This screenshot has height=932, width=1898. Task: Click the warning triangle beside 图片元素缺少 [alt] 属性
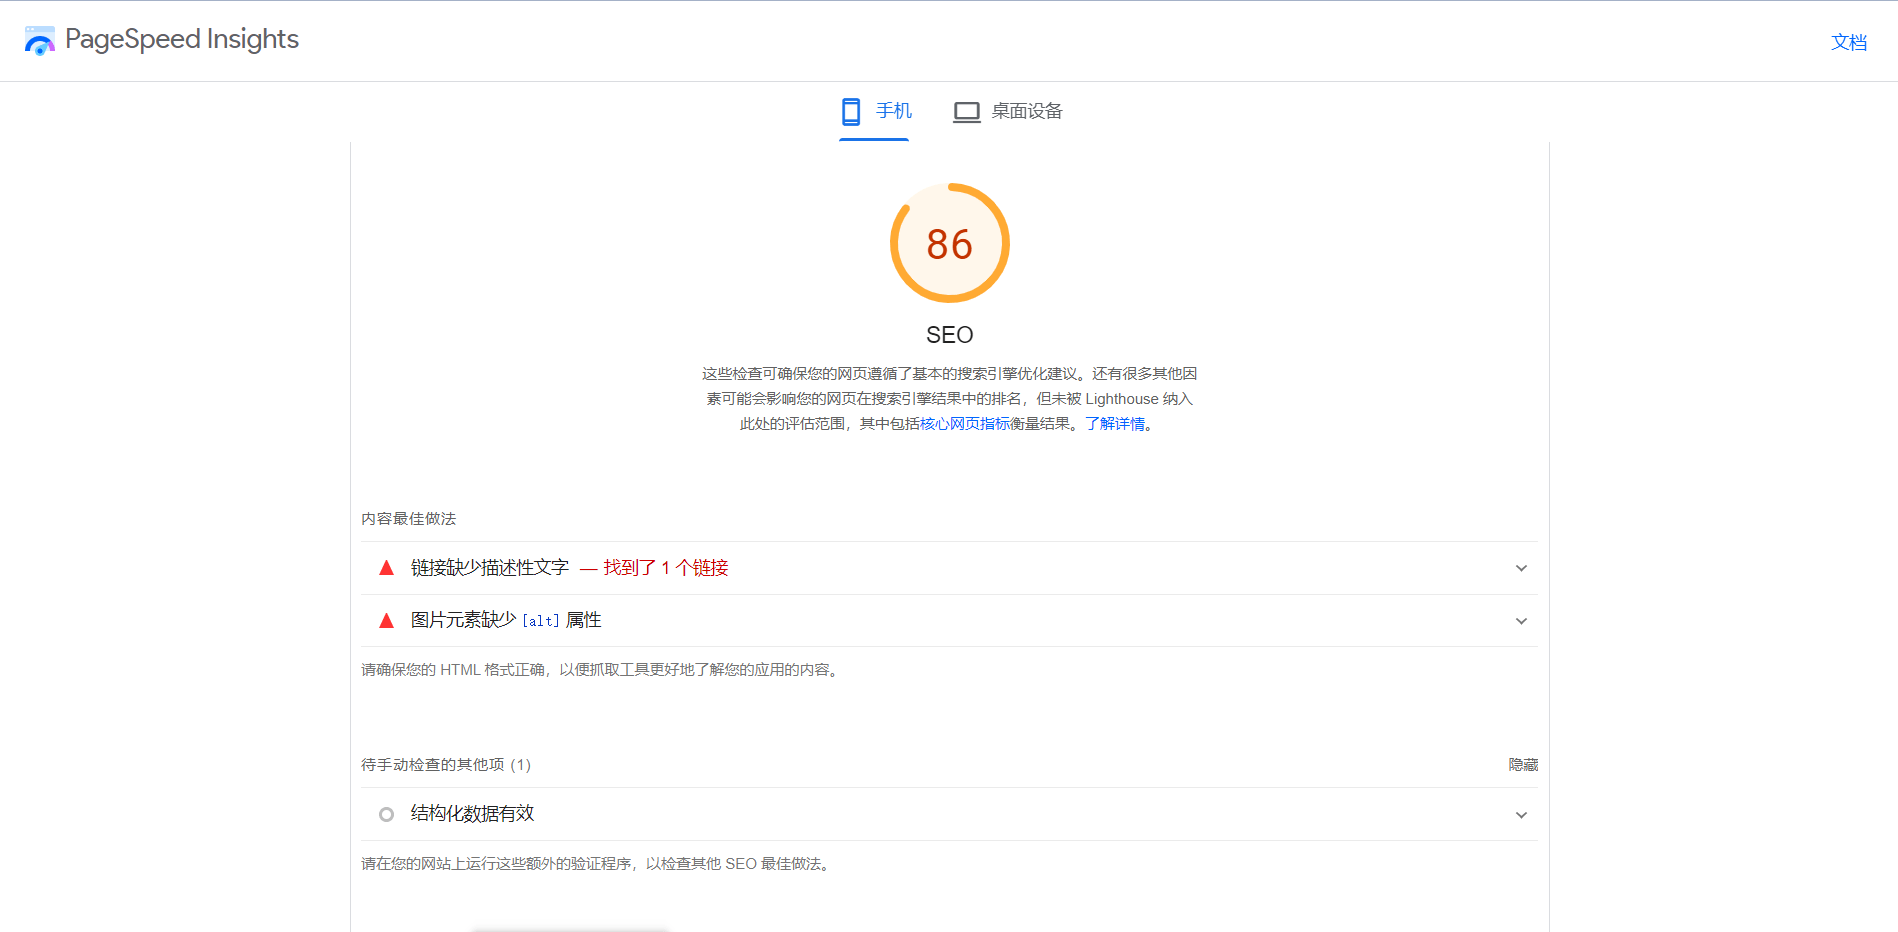click(385, 620)
